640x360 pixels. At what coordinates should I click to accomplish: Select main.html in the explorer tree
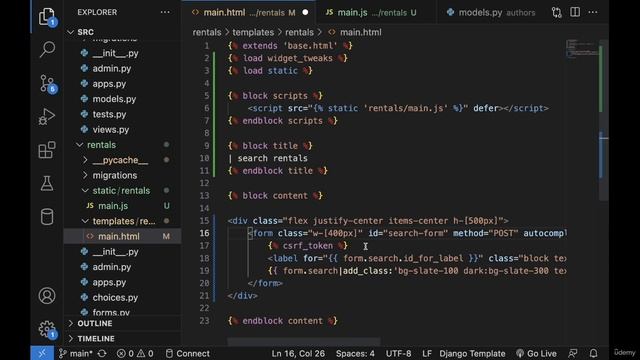click(x=122, y=236)
